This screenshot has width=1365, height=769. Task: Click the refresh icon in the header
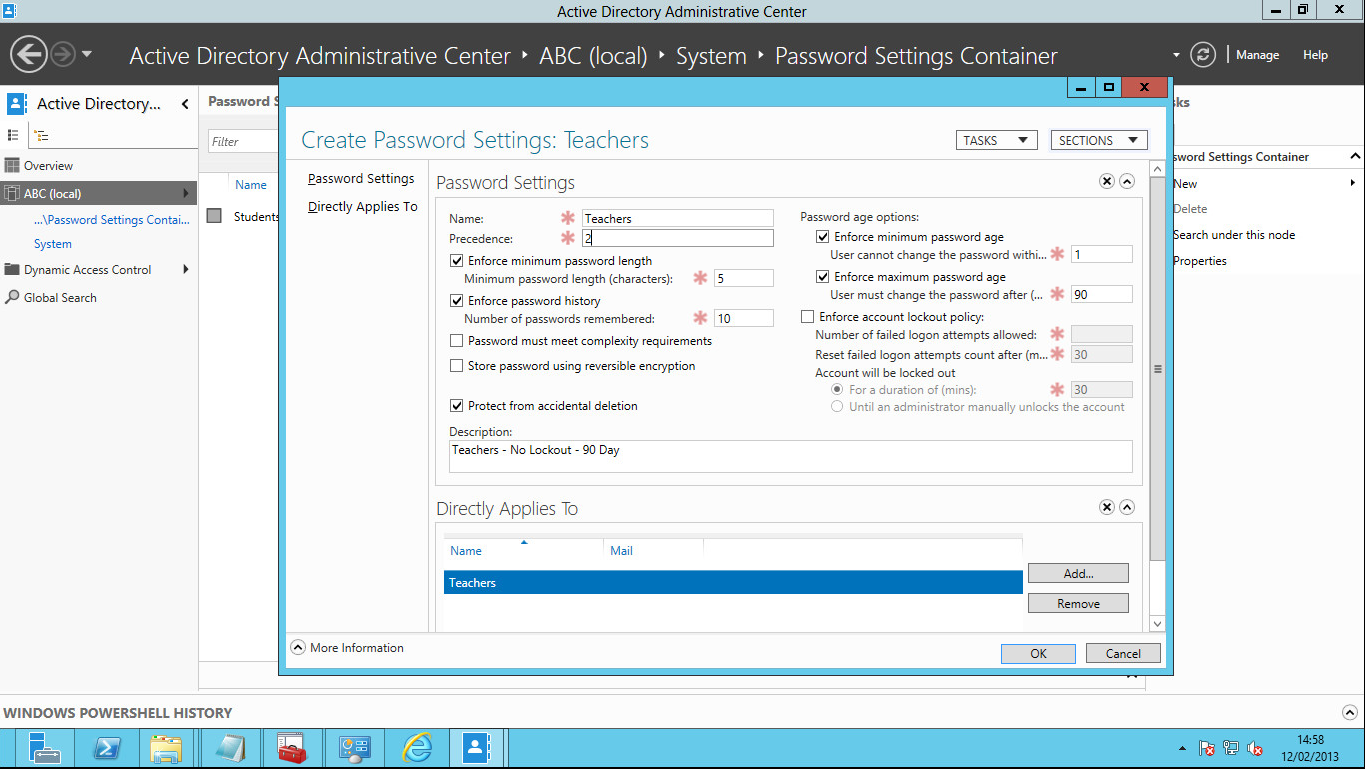tap(1204, 55)
